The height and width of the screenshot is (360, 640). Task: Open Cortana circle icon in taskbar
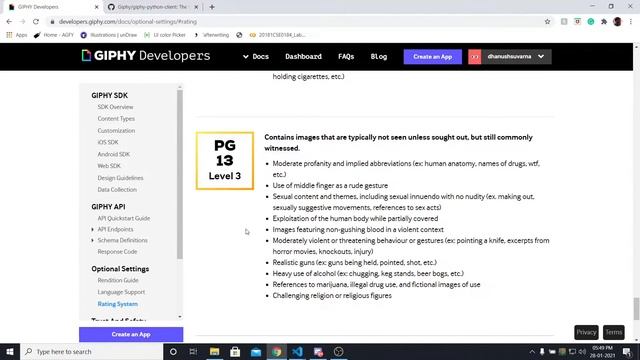tap(173, 351)
